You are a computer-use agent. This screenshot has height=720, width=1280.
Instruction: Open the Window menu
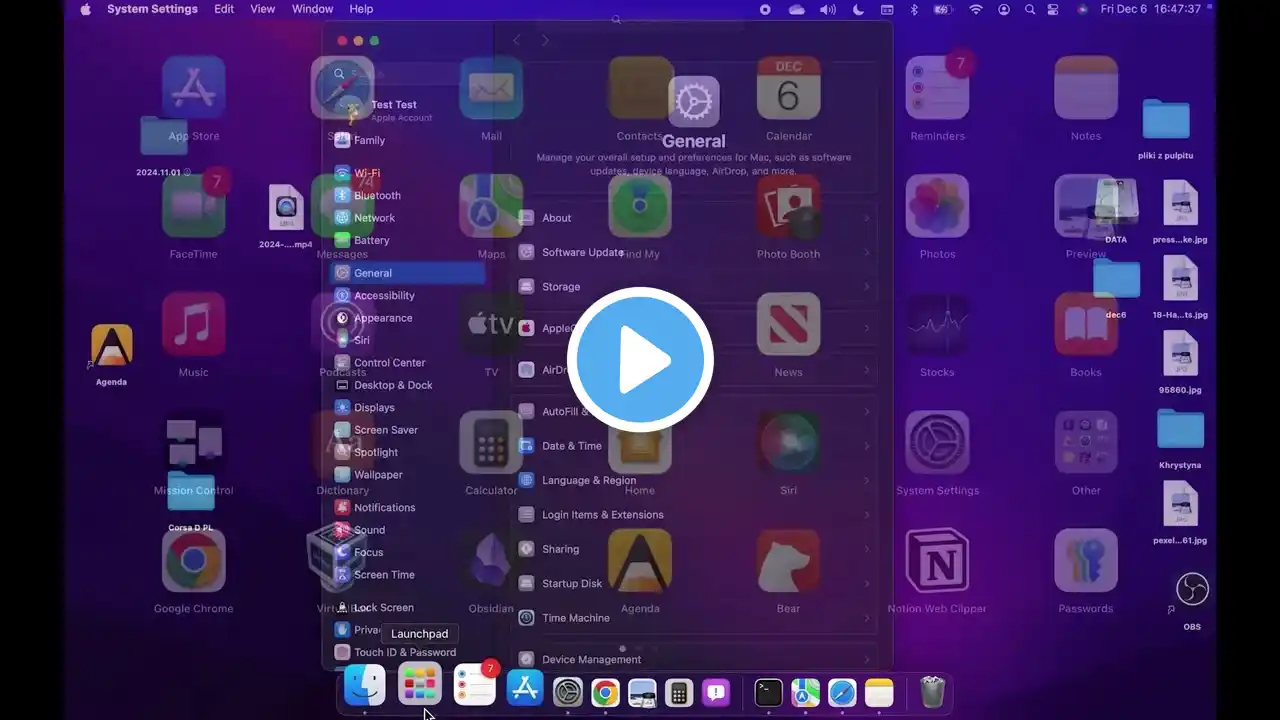point(312,9)
